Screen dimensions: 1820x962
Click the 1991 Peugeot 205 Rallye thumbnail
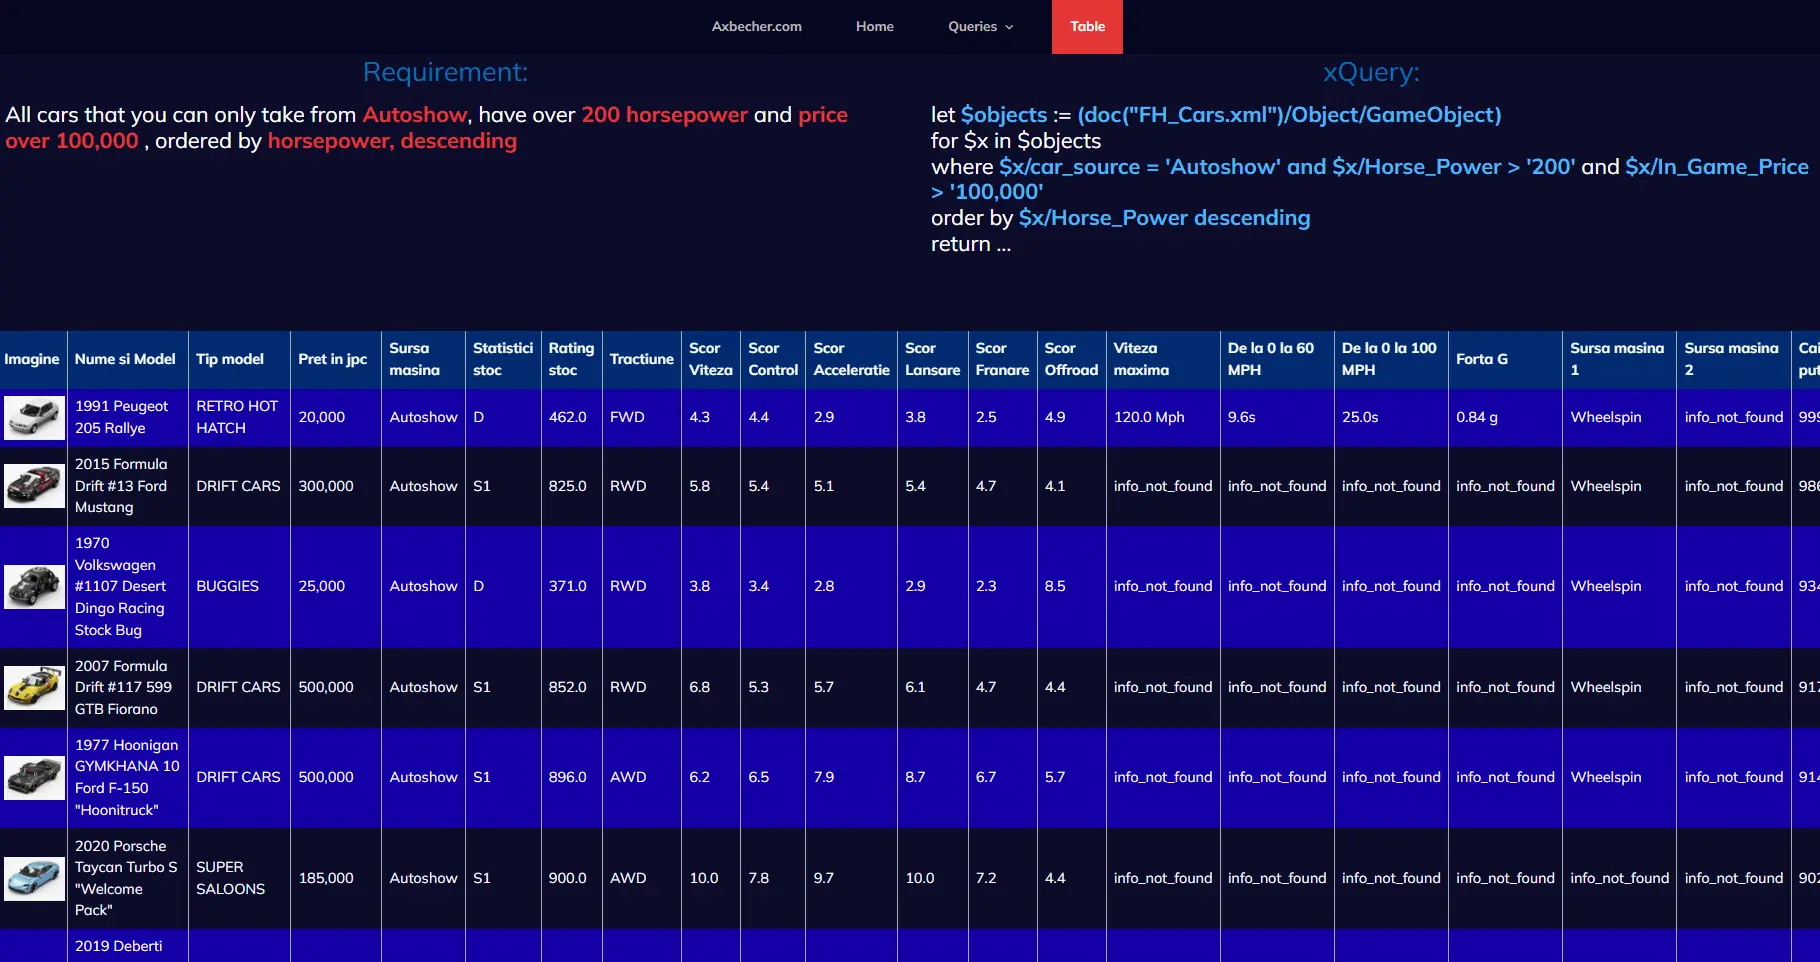pyautogui.click(x=34, y=417)
